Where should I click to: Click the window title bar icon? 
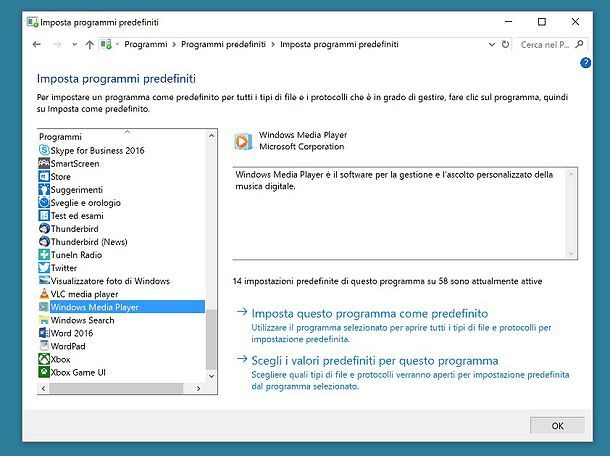32,22
